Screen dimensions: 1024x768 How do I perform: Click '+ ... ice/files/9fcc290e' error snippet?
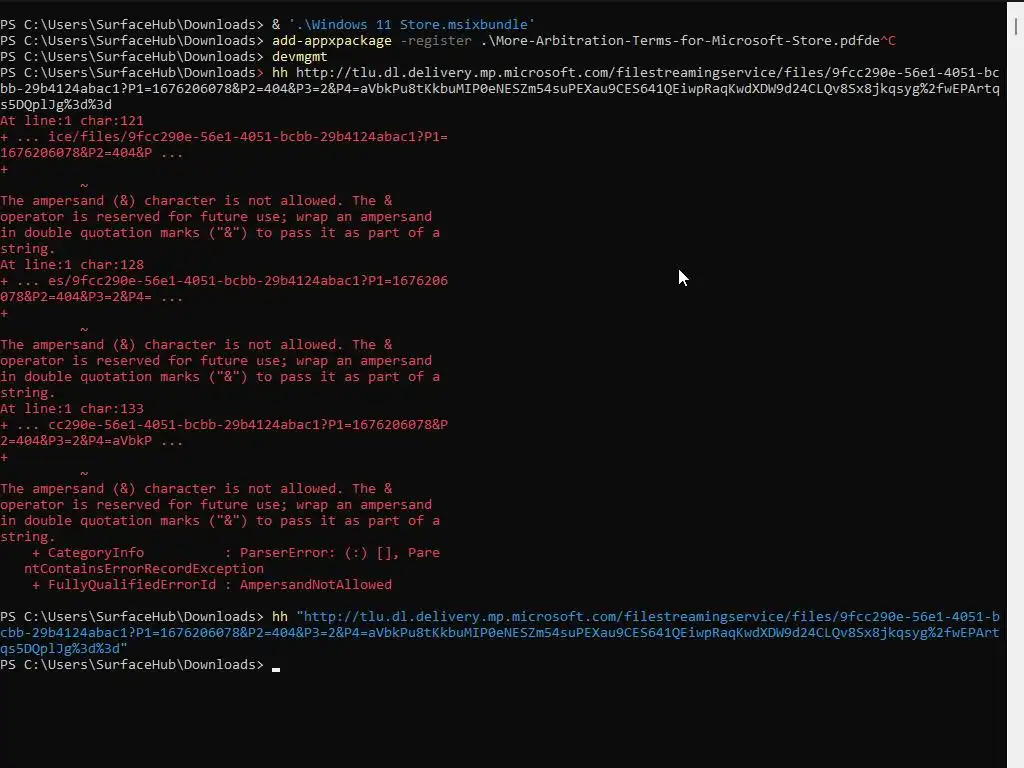224,136
